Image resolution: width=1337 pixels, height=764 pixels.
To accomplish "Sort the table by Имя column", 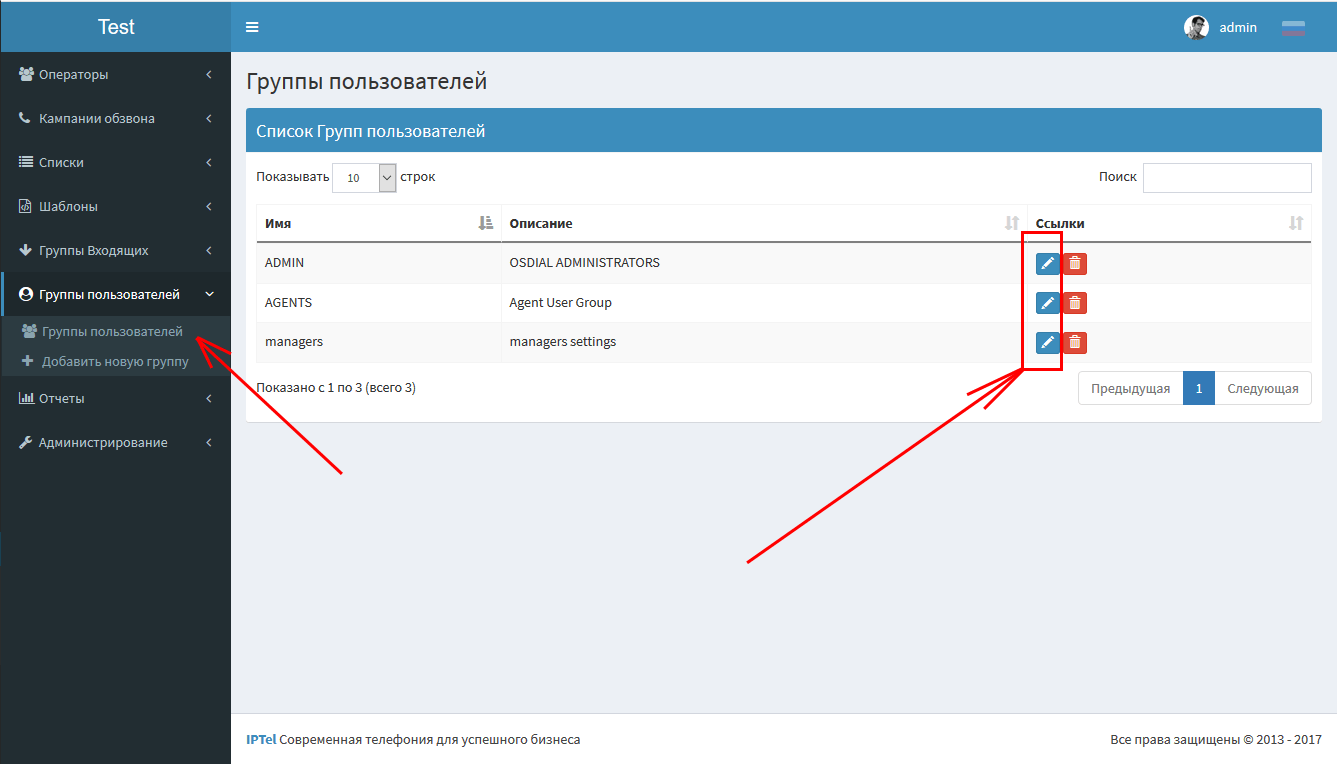I will [x=378, y=223].
